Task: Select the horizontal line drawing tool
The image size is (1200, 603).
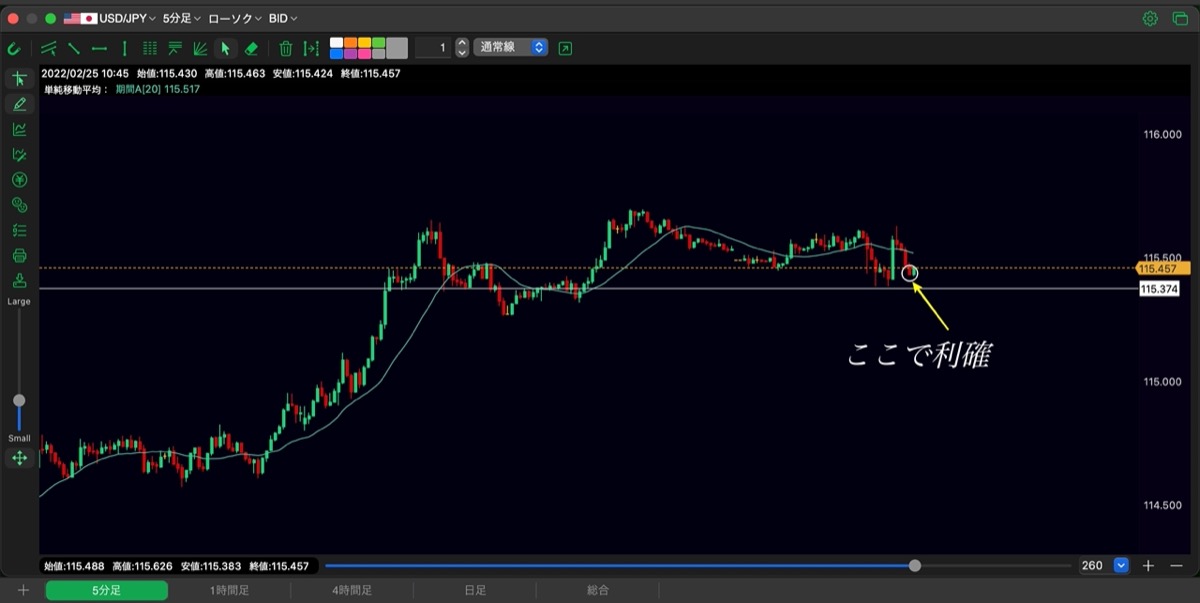Action: pos(99,48)
